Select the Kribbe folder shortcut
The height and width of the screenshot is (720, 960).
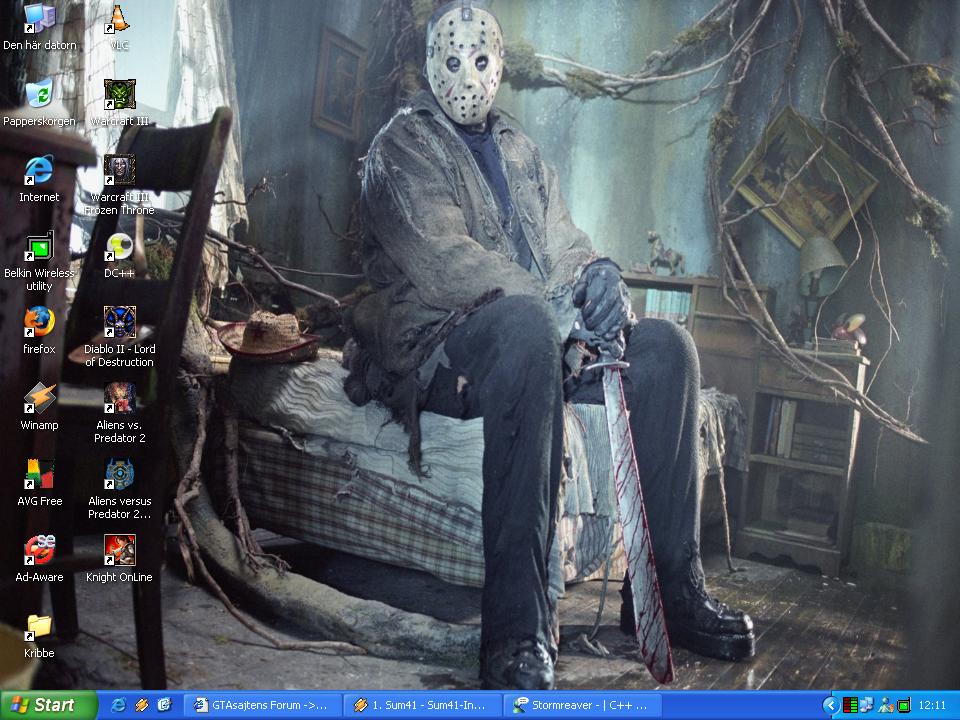(40, 634)
